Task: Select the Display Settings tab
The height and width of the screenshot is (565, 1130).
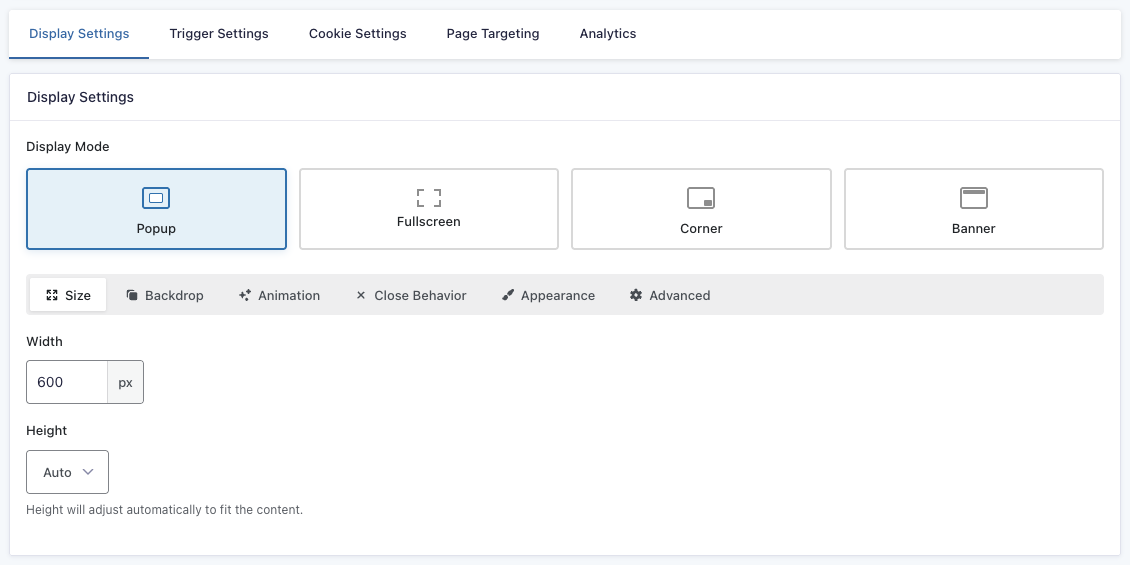Action: tap(79, 33)
